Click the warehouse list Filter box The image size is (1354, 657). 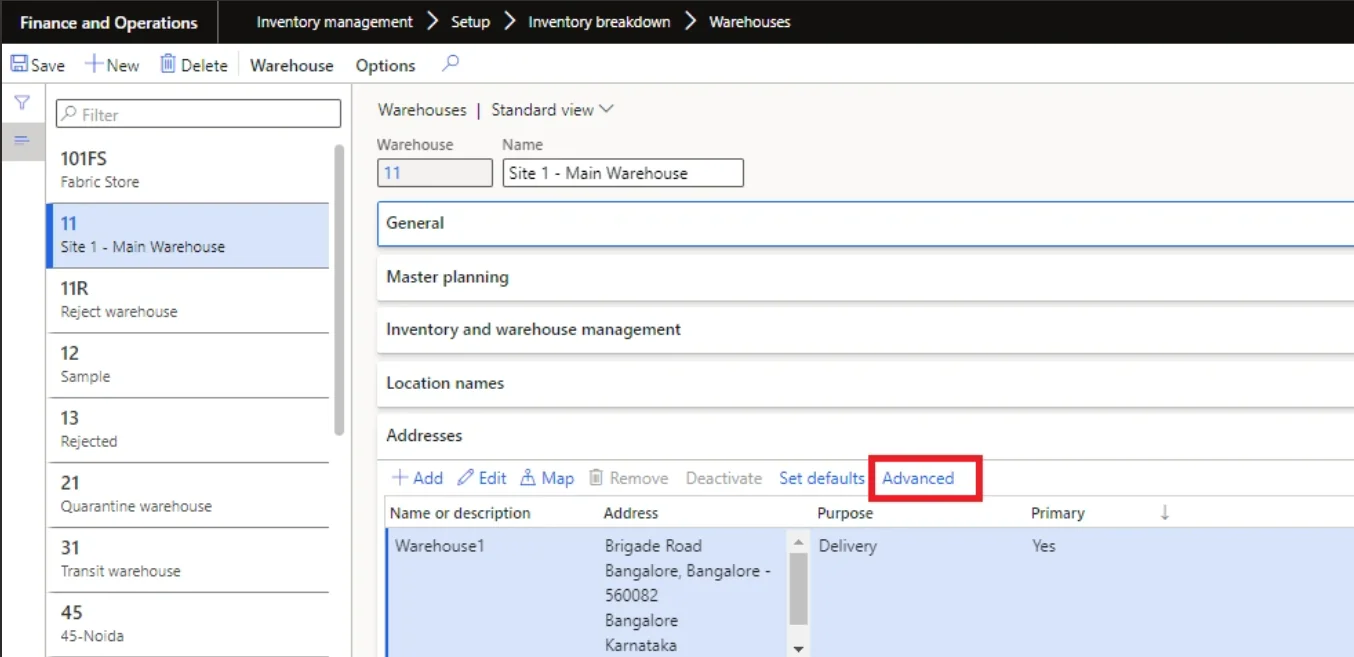tap(198, 114)
